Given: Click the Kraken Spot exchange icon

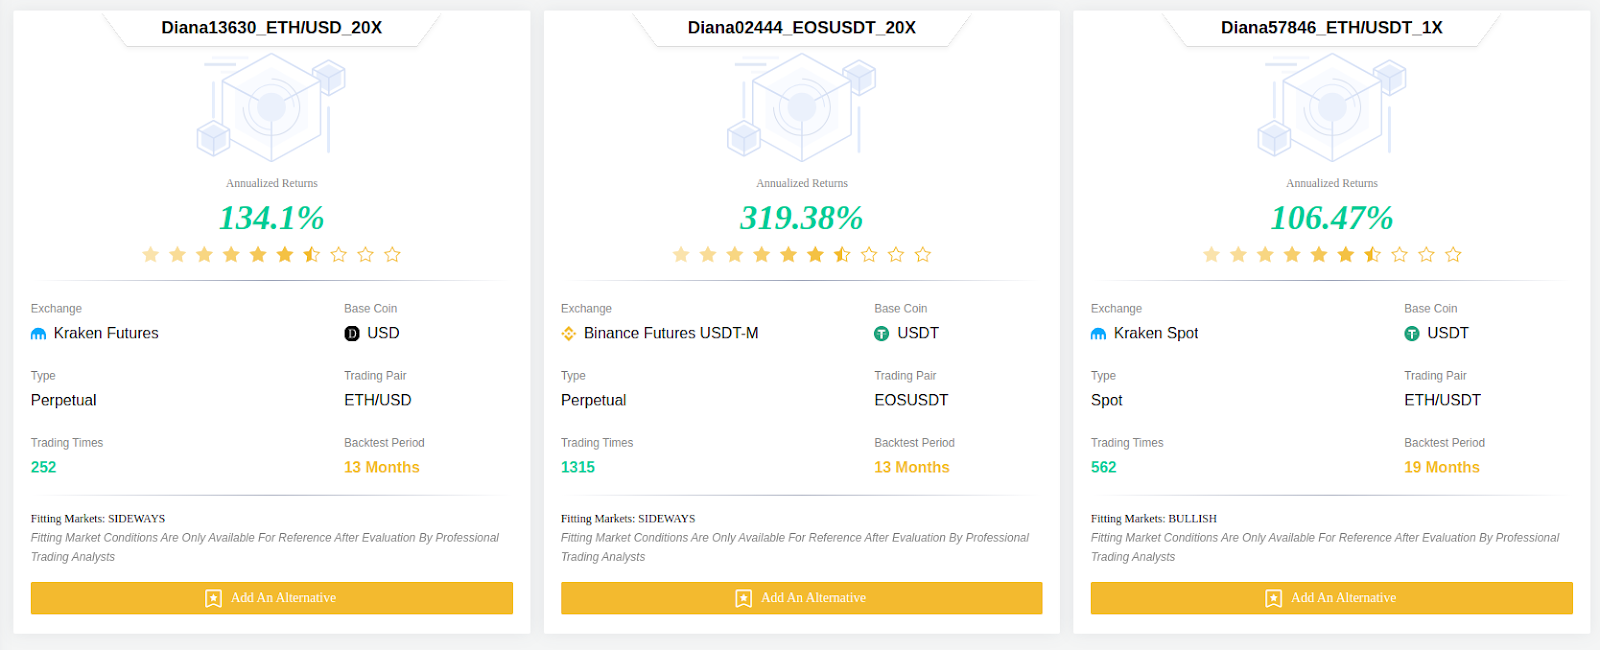Looking at the screenshot, I should (x=1098, y=334).
